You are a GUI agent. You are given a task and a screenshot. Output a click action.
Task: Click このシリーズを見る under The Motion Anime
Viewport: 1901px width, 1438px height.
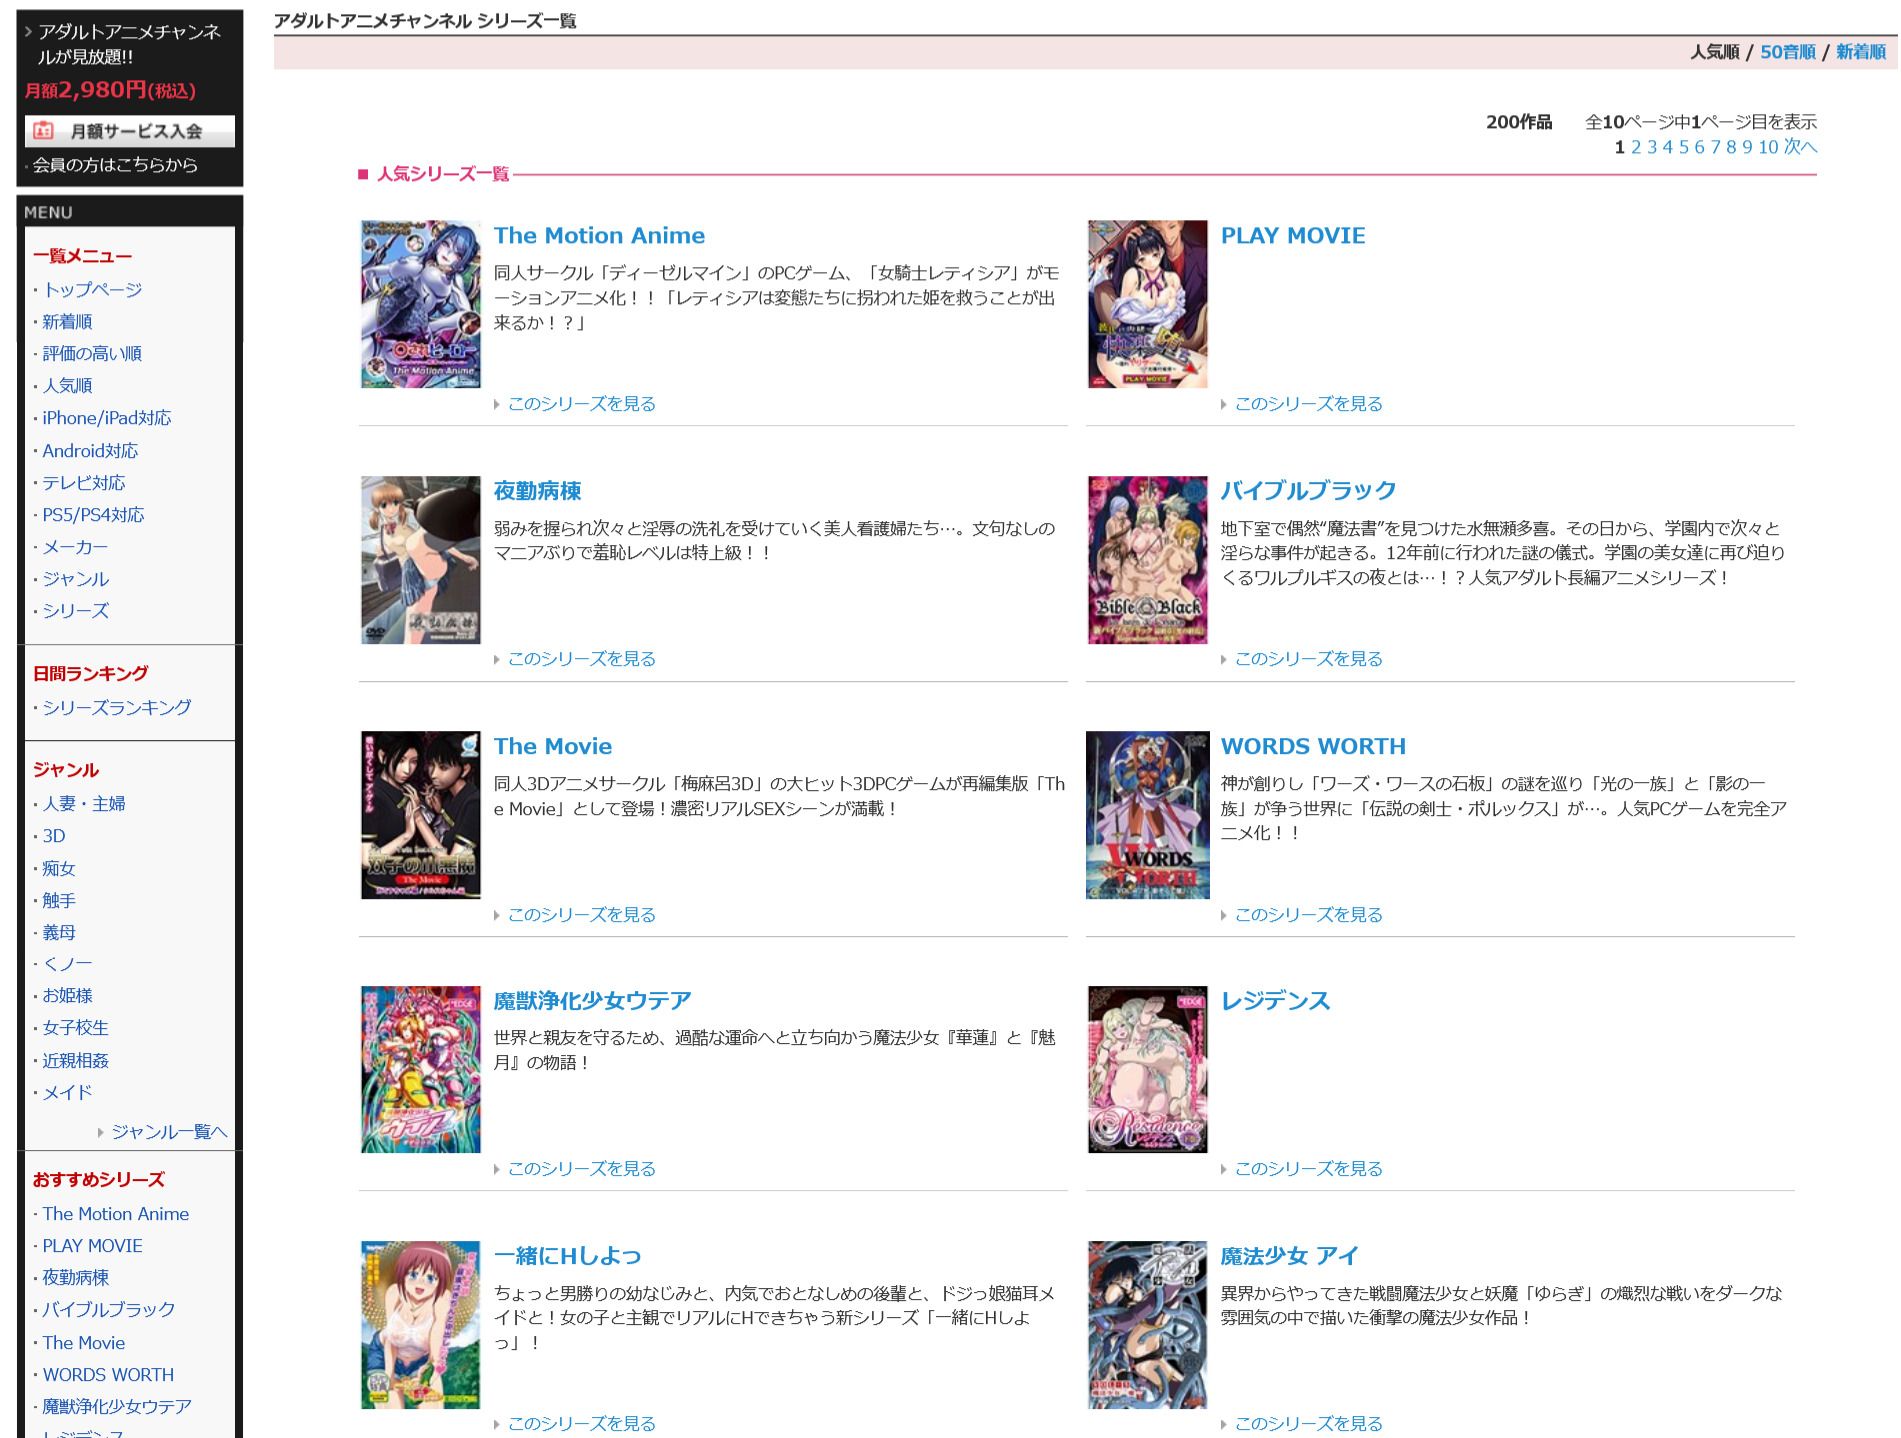[581, 404]
